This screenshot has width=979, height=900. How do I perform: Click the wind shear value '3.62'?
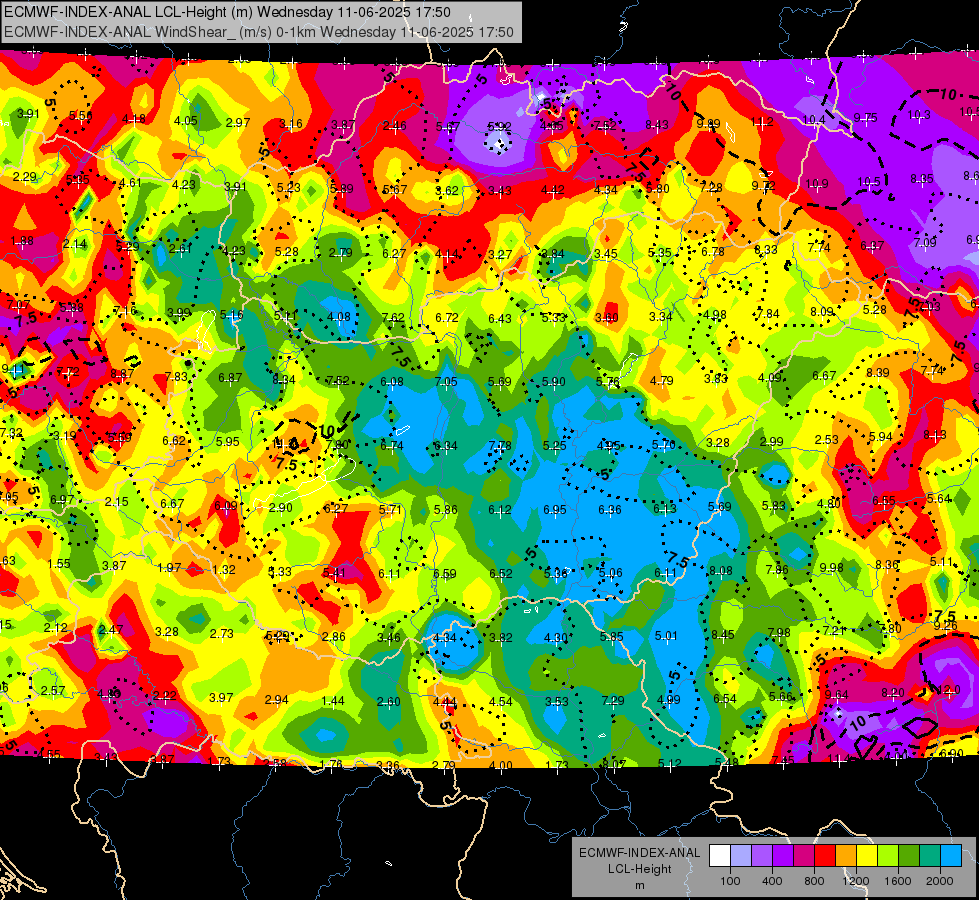447,190
